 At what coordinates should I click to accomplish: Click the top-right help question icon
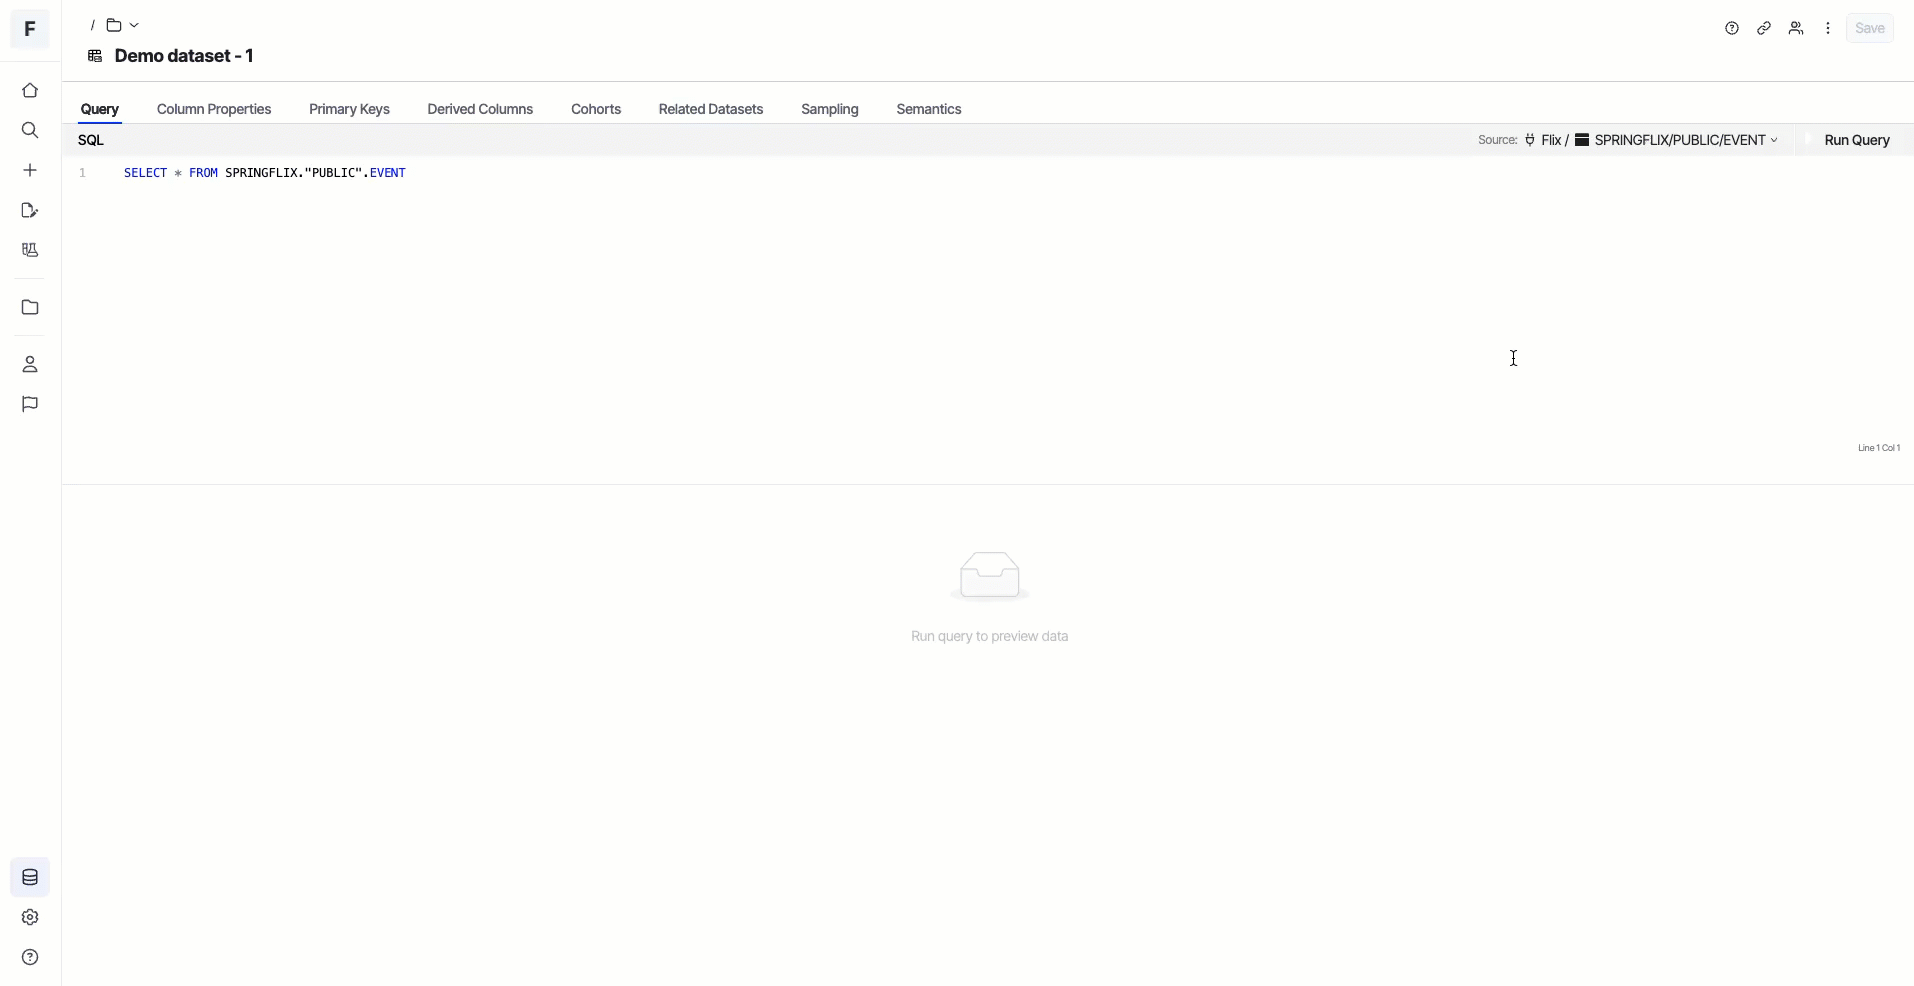pyautogui.click(x=1732, y=28)
